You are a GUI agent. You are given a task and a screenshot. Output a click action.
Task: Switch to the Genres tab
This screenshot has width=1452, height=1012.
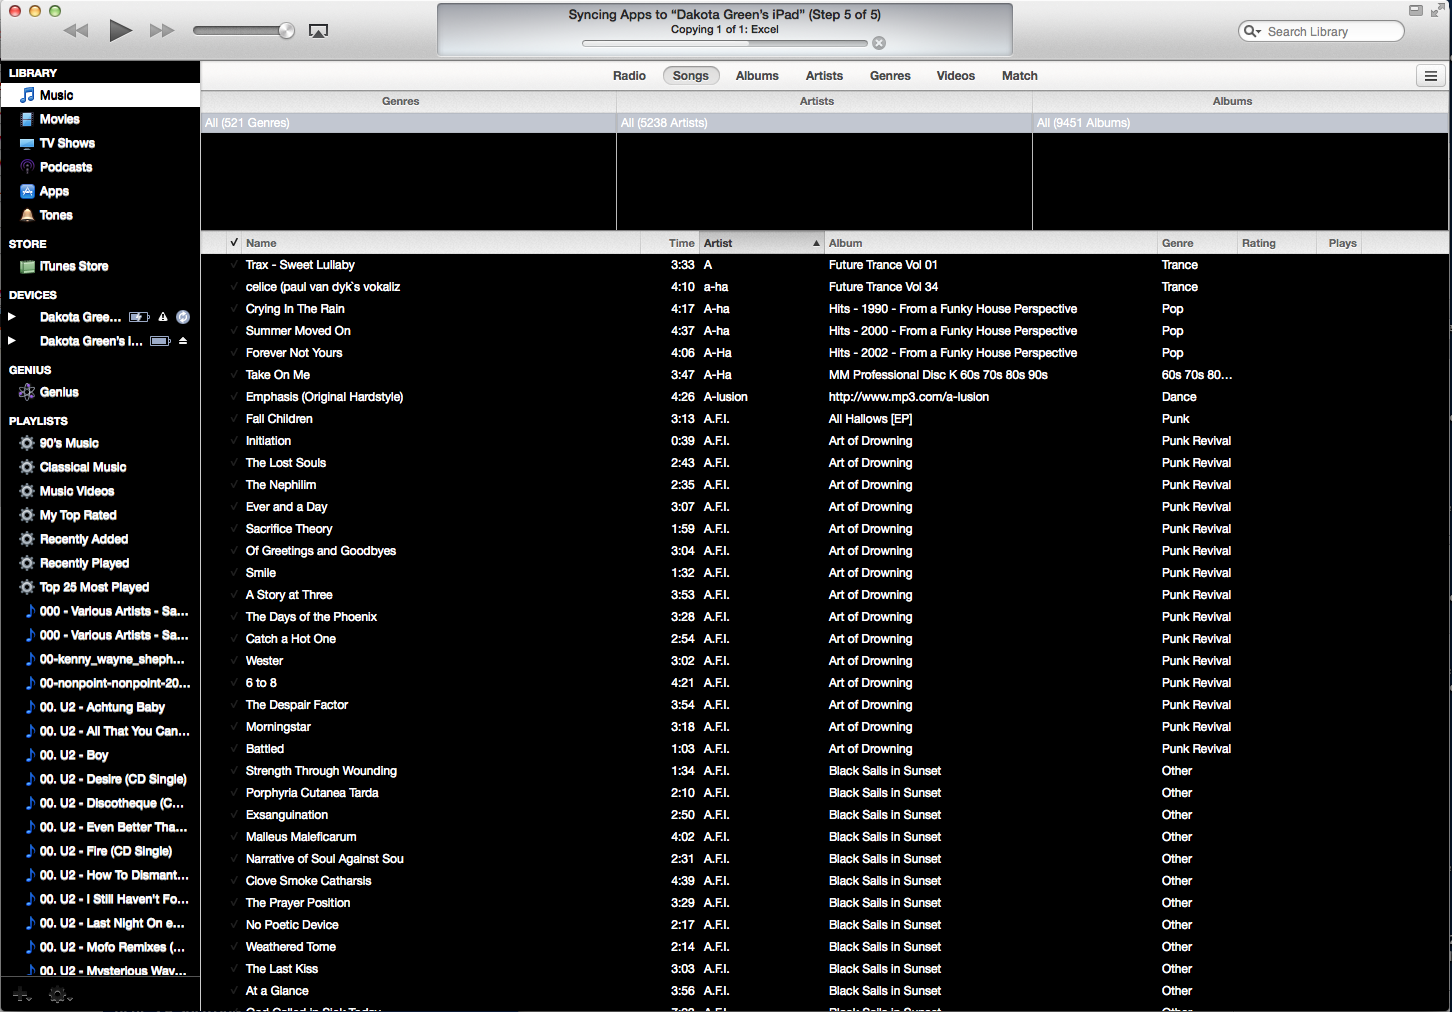[x=890, y=76]
